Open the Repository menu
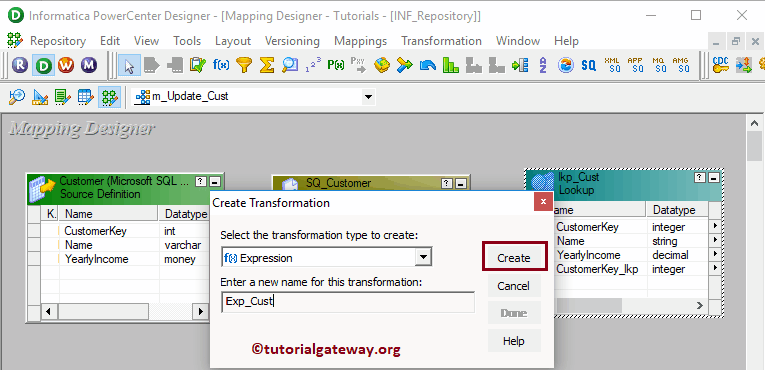The height and width of the screenshot is (370, 765). coord(58,41)
